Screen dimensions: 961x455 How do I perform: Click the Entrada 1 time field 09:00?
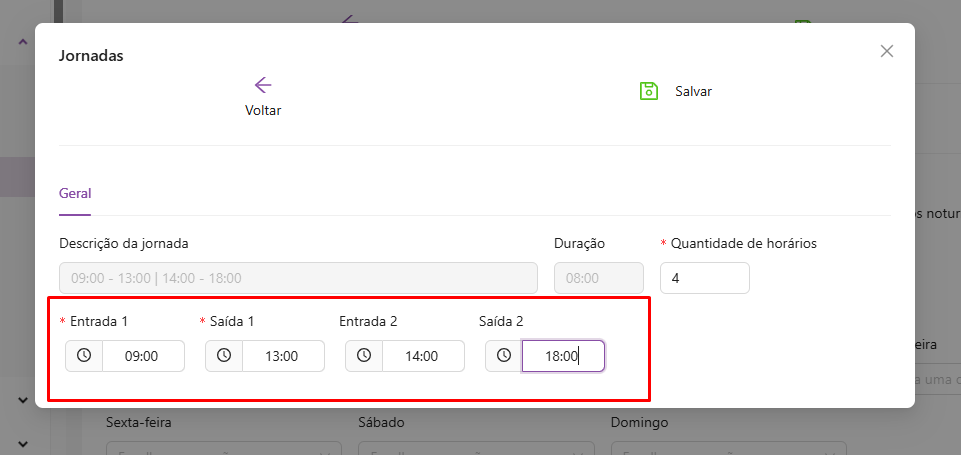point(143,356)
